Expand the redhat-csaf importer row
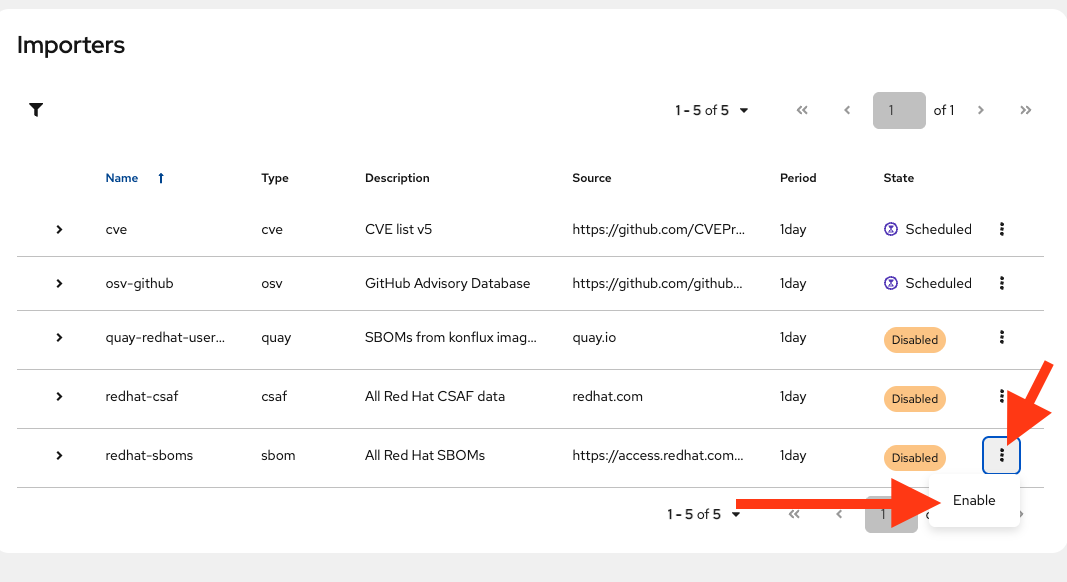This screenshot has width=1067, height=582. [59, 396]
